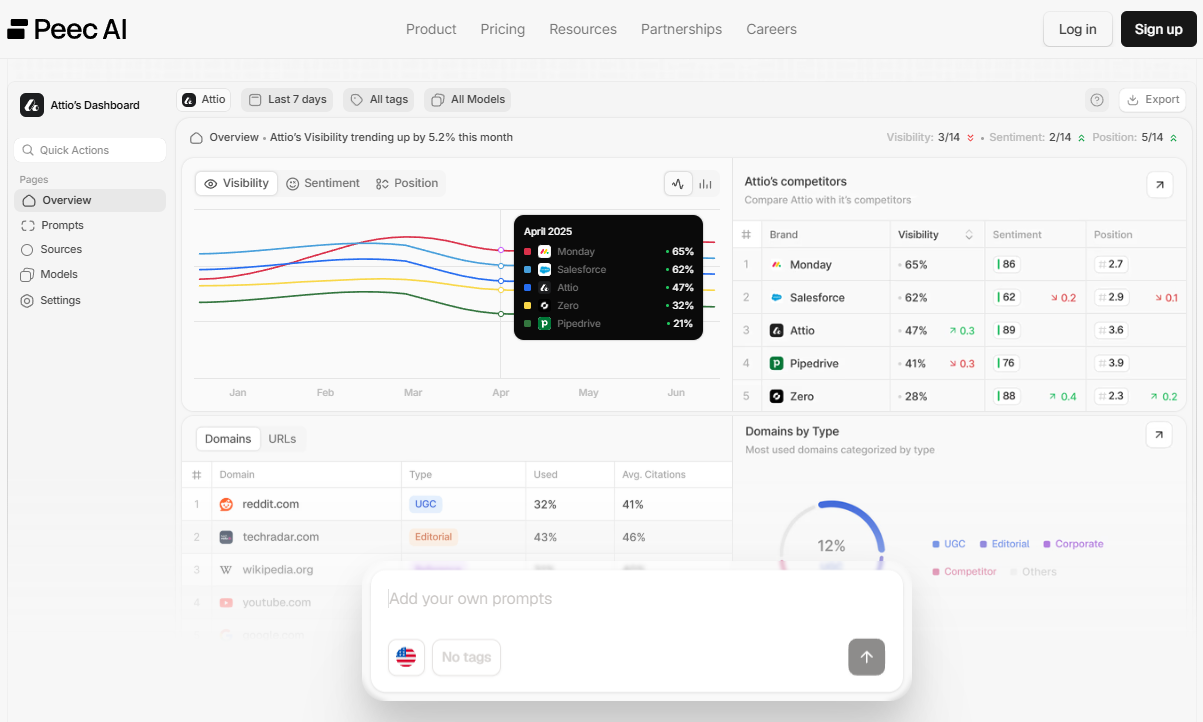Viewport: 1203px width, 722px height.
Task: Open the All Models filter
Action: click(x=468, y=100)
